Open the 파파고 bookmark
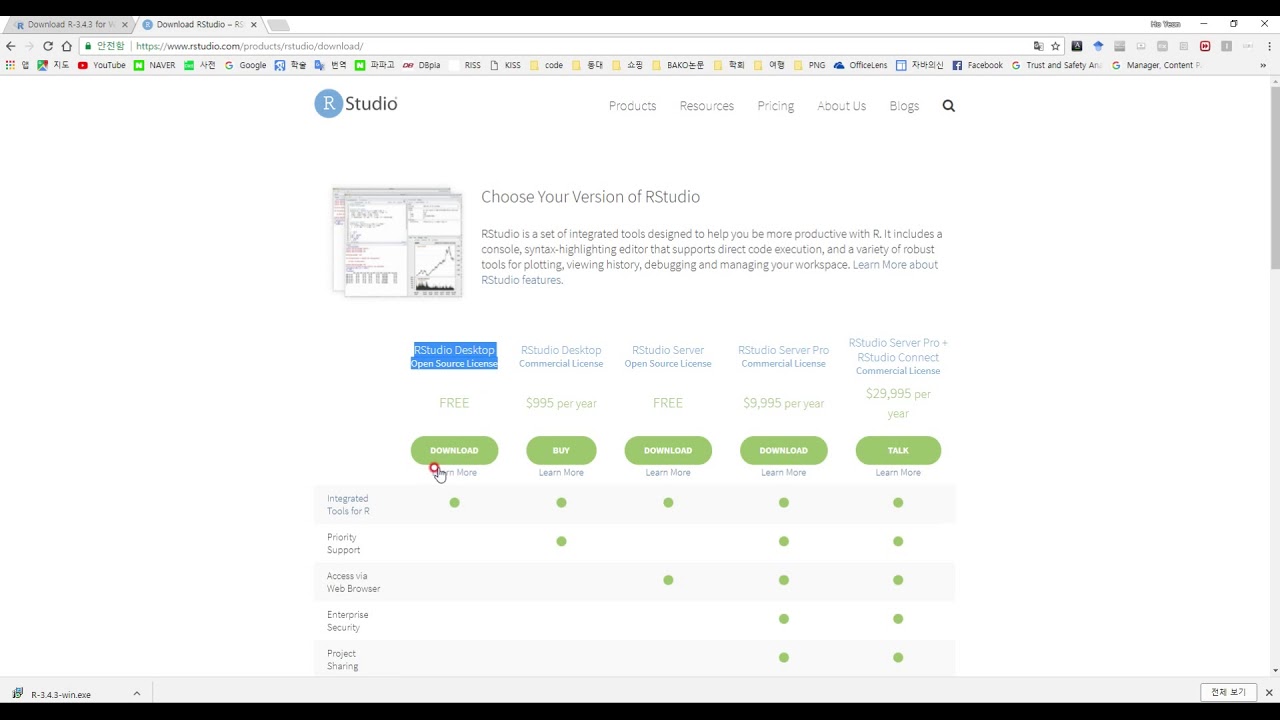This screenshot has width=1280, height=720. 375,65
